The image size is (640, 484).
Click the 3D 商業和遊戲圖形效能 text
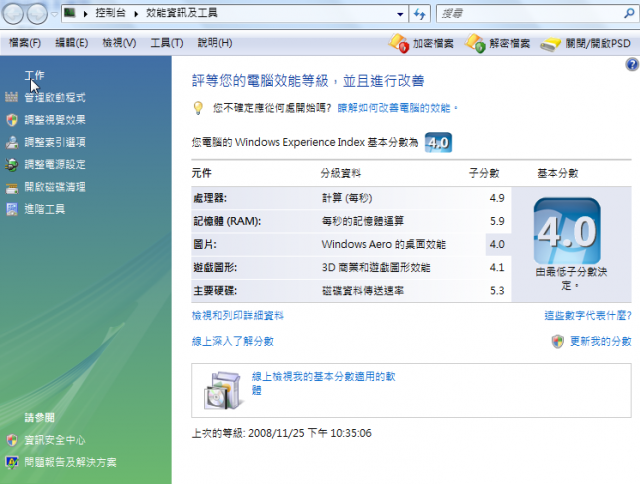coord(376,268)
